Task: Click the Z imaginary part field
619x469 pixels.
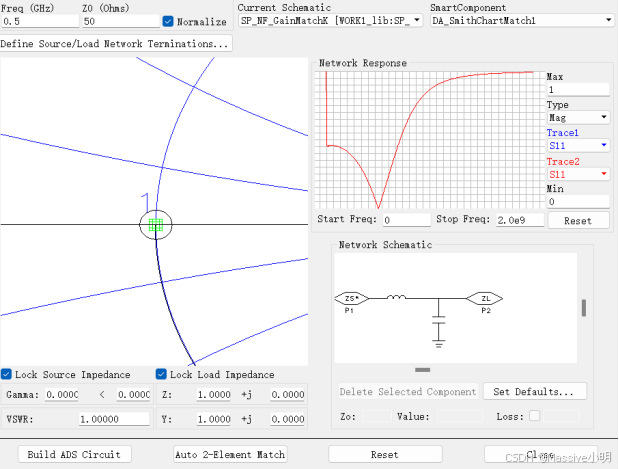Action: tap(287, 394)
